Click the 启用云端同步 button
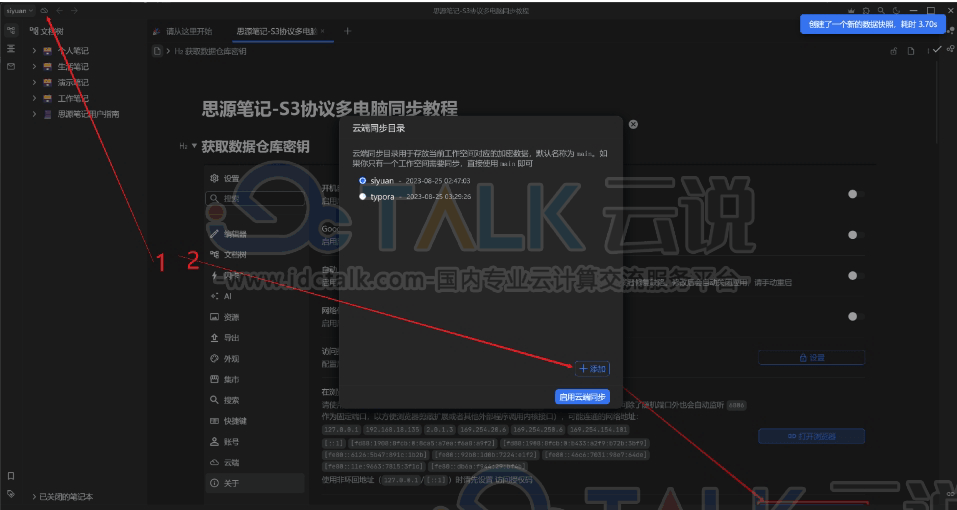This screenshot has height=510, width=957. [x=582, y=397]
